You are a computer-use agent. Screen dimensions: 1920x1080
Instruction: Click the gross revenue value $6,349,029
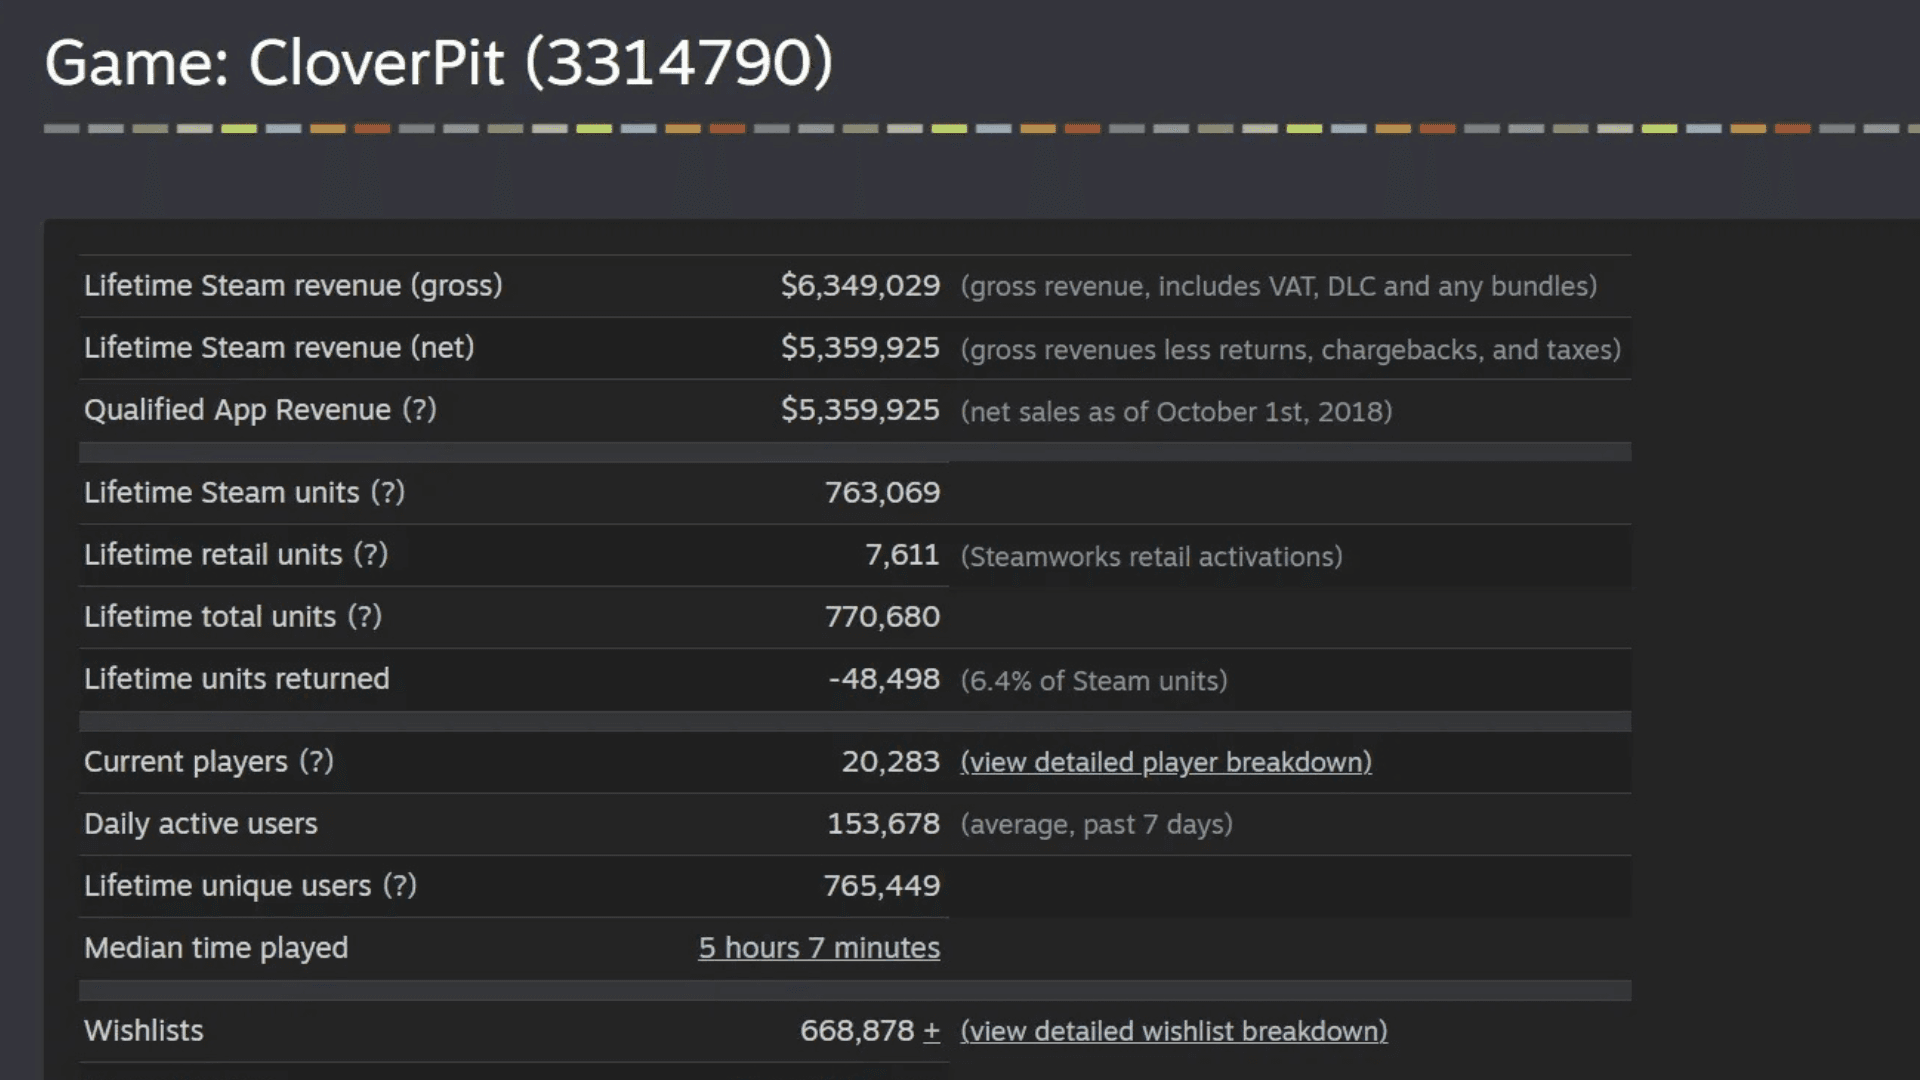(860, 286)
